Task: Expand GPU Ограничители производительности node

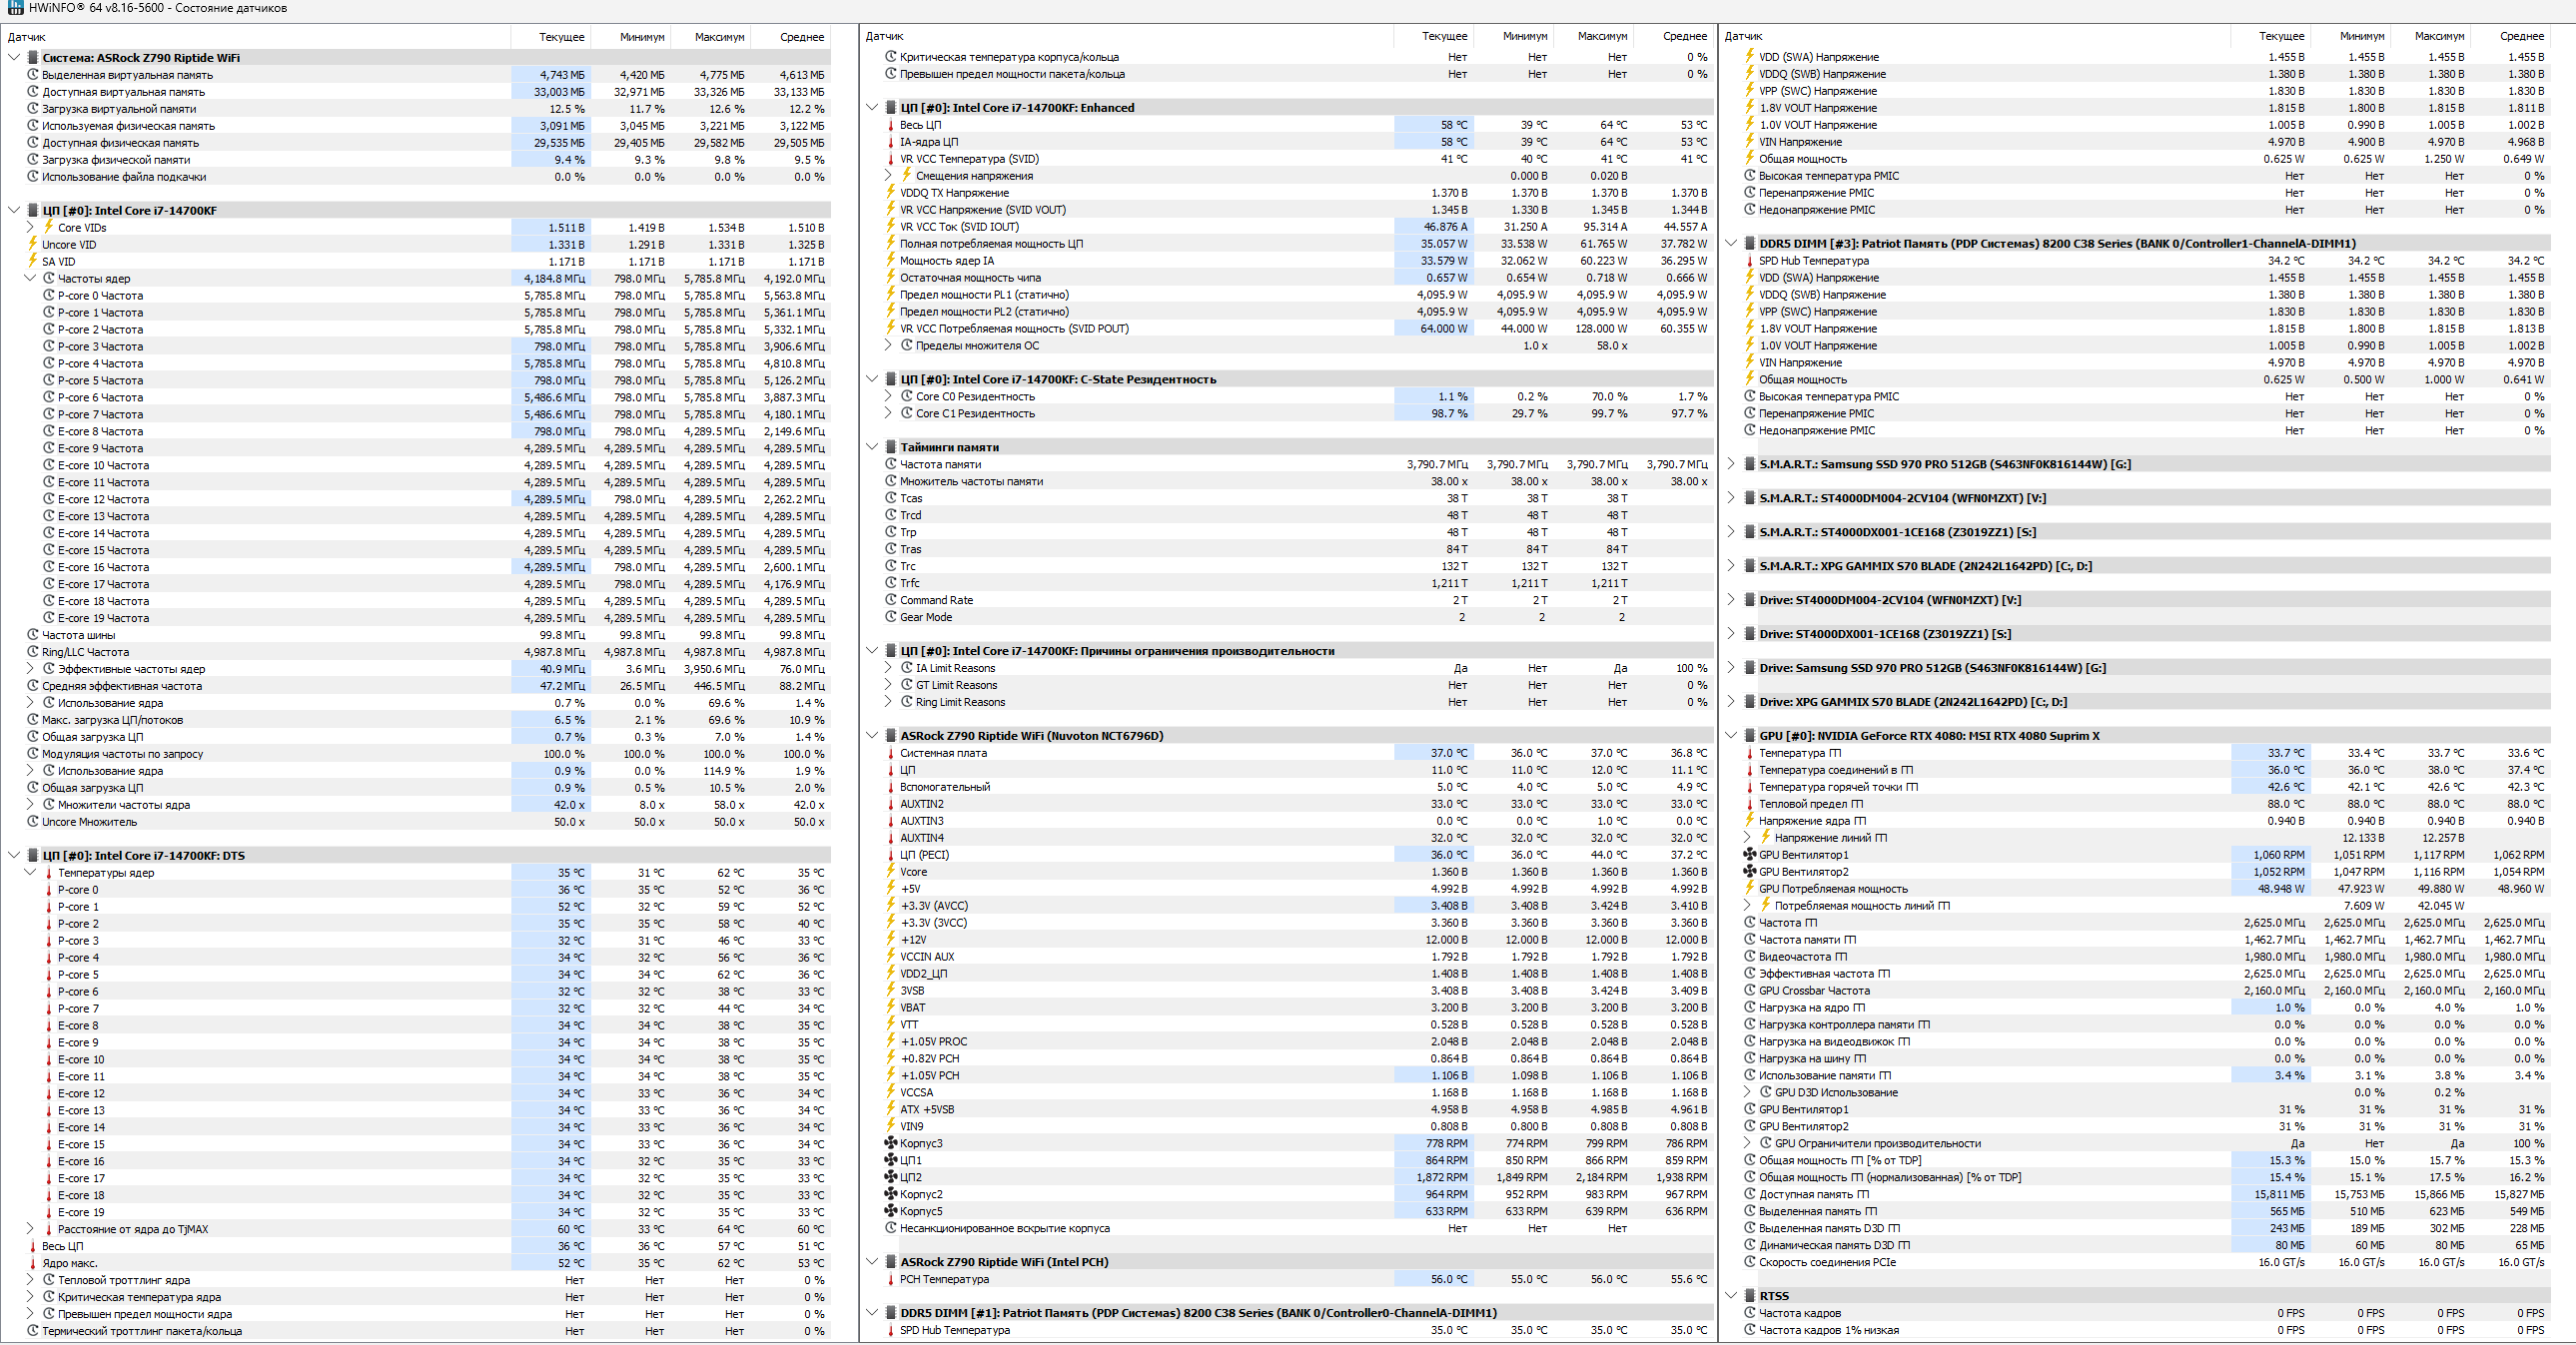Action: pos(1747,1143)
